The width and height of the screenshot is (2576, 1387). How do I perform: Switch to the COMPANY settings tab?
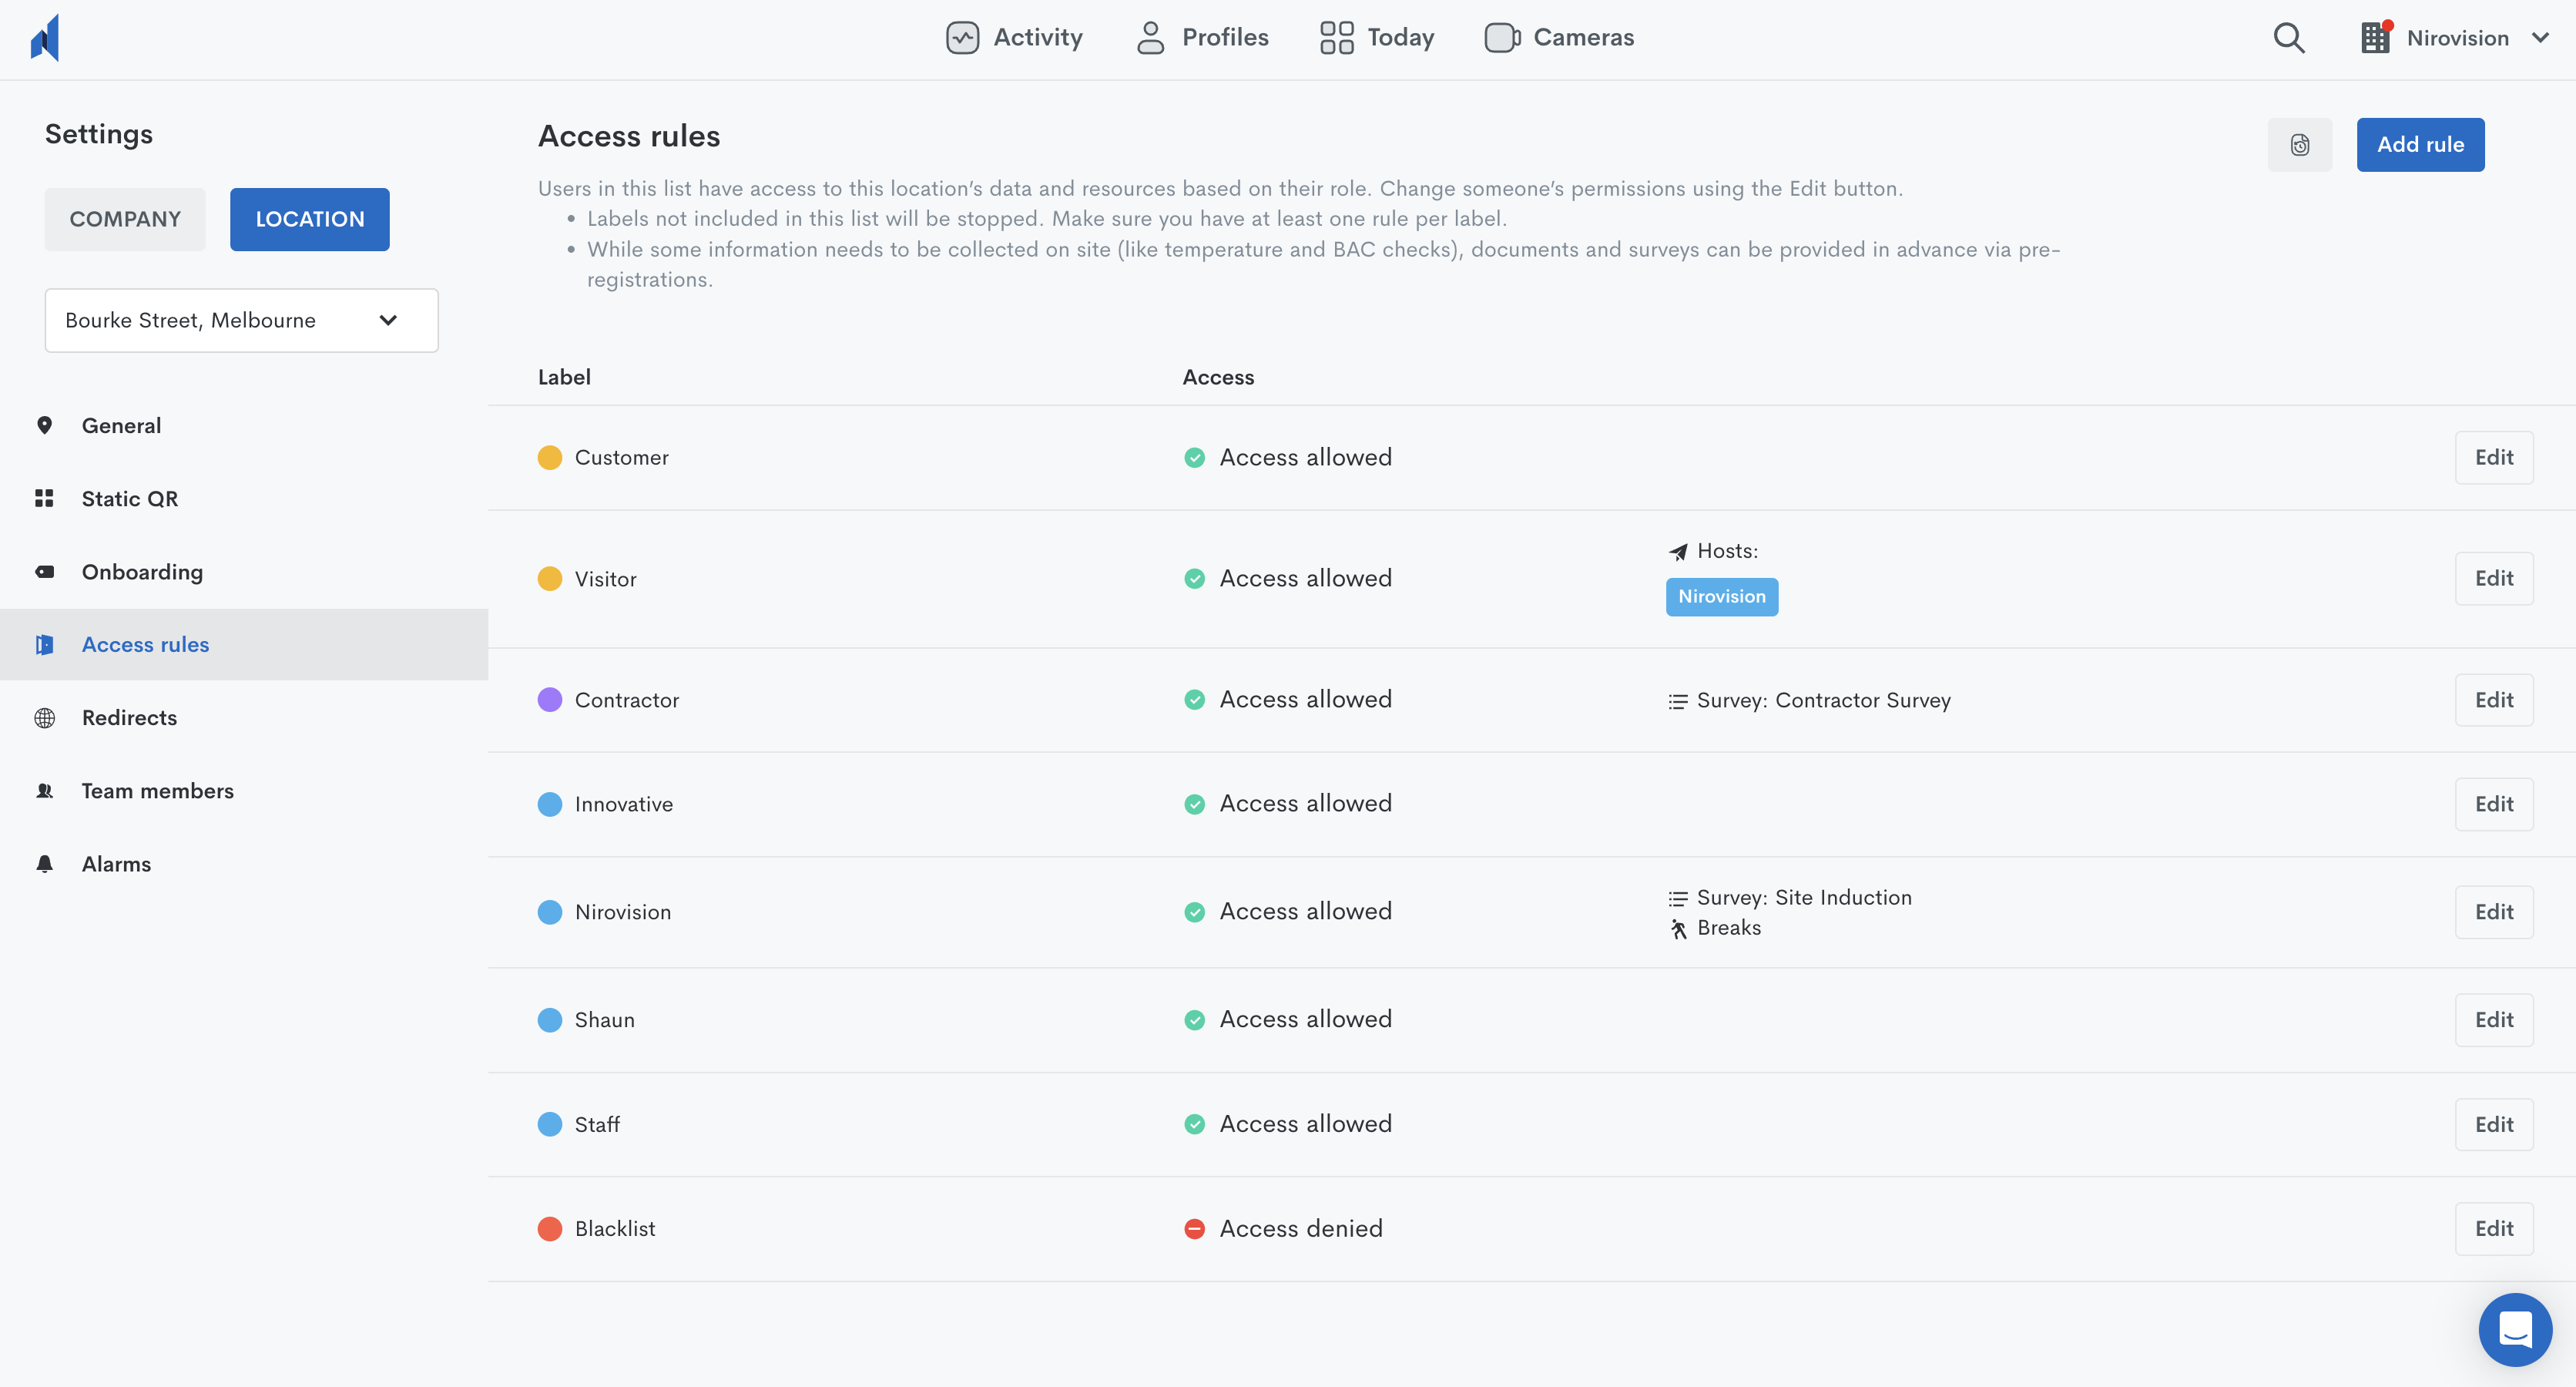pyautogui.click(x=125, y=219)
